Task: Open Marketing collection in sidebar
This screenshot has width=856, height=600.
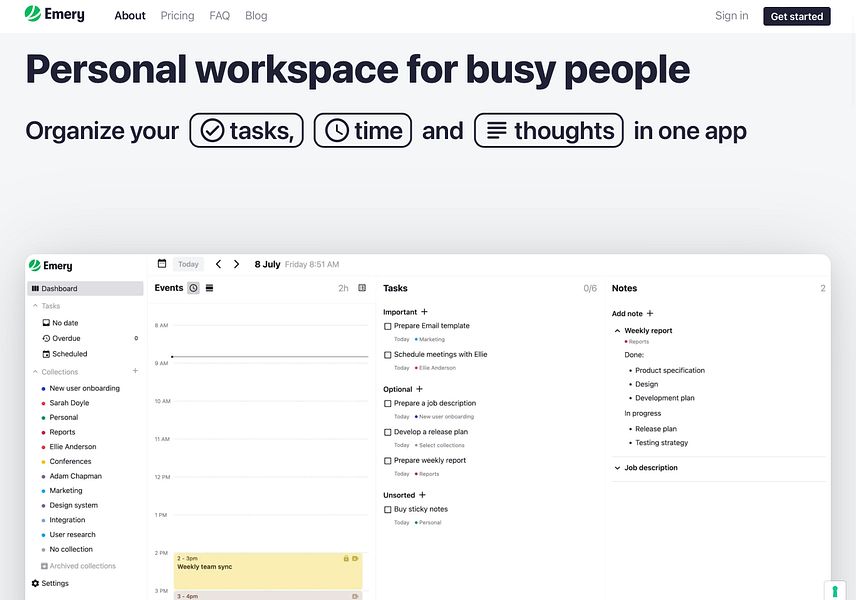Action: (66, 491)
